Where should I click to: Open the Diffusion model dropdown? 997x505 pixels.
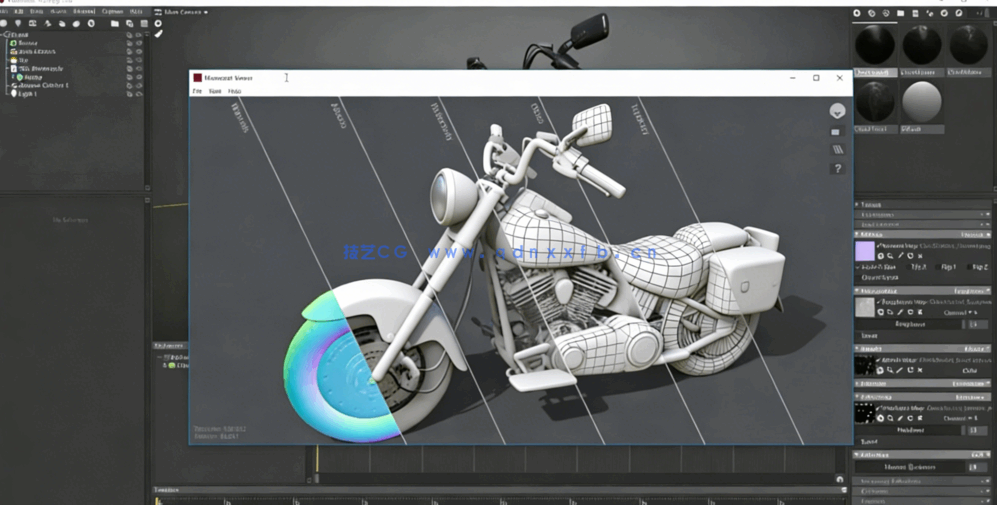[972, 384]
